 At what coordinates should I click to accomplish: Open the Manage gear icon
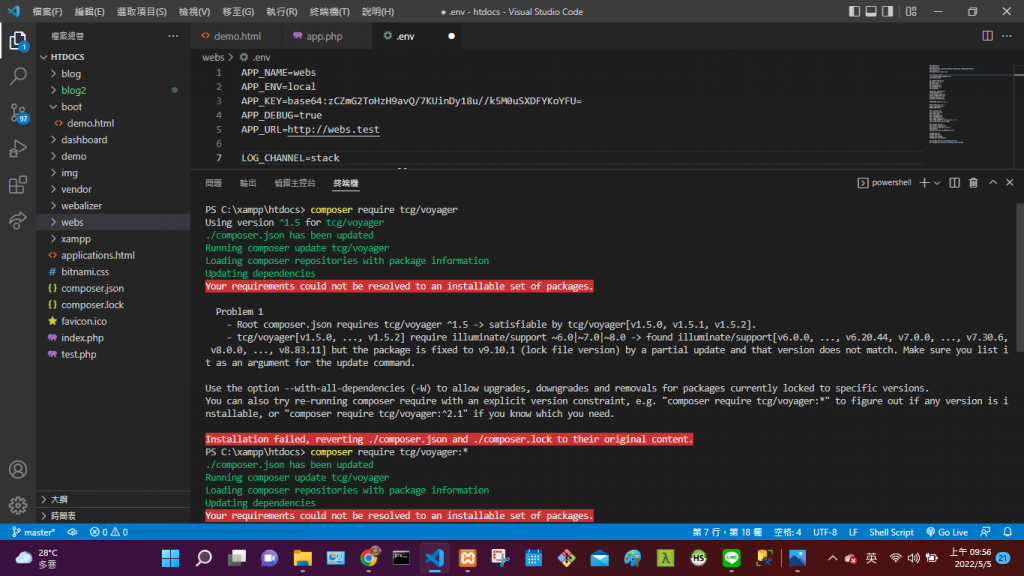18,505
